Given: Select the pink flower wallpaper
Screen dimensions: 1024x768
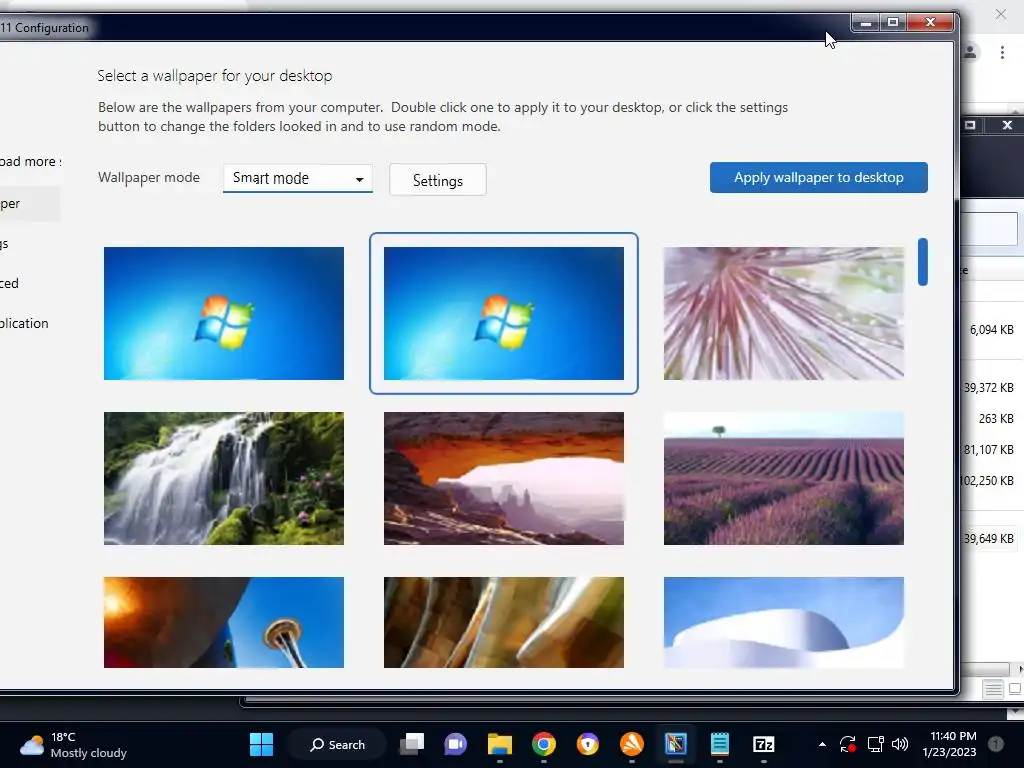Looking at the screenshot, I should tap(784, 313).
